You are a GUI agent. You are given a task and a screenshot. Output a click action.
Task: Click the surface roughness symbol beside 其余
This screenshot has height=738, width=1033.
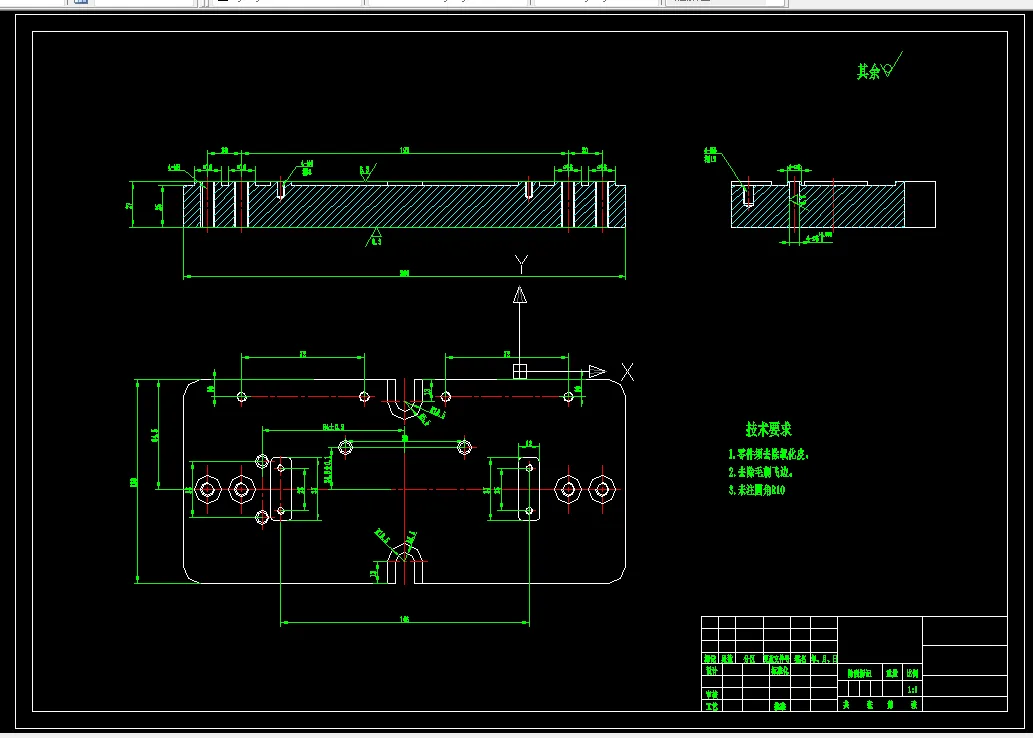pos(892,65)
